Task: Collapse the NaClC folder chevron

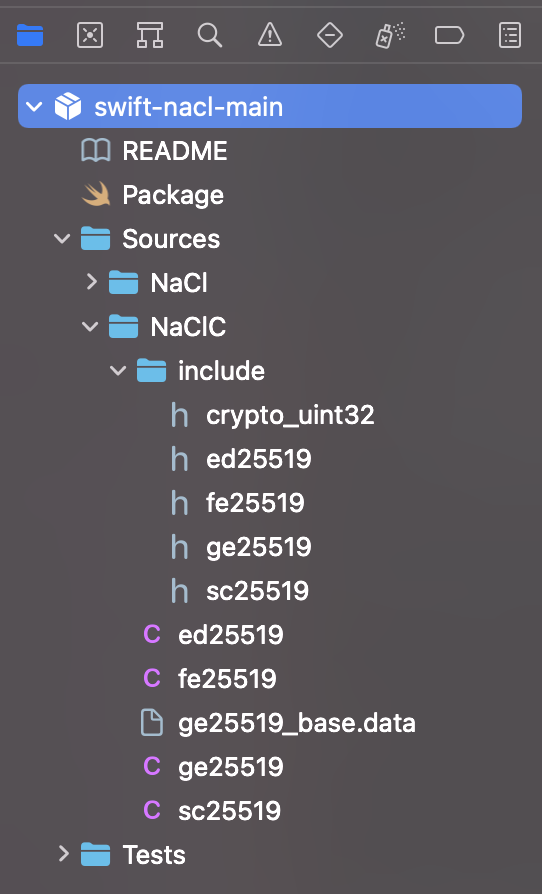Action: (x=90, y=326)
